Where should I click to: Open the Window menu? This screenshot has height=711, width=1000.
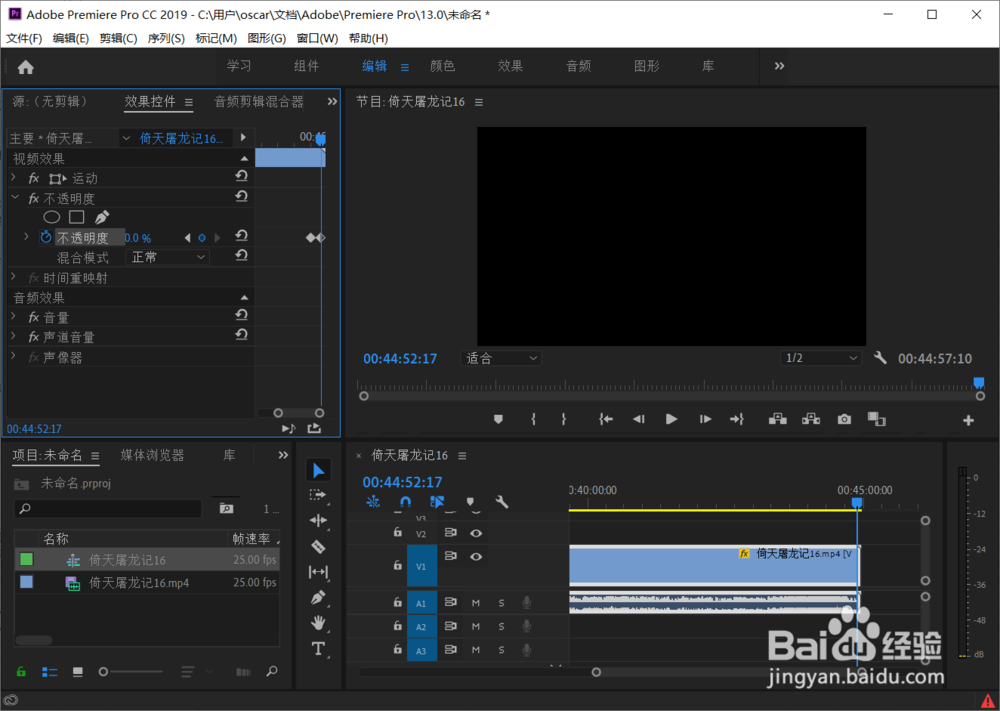point(317,38)
